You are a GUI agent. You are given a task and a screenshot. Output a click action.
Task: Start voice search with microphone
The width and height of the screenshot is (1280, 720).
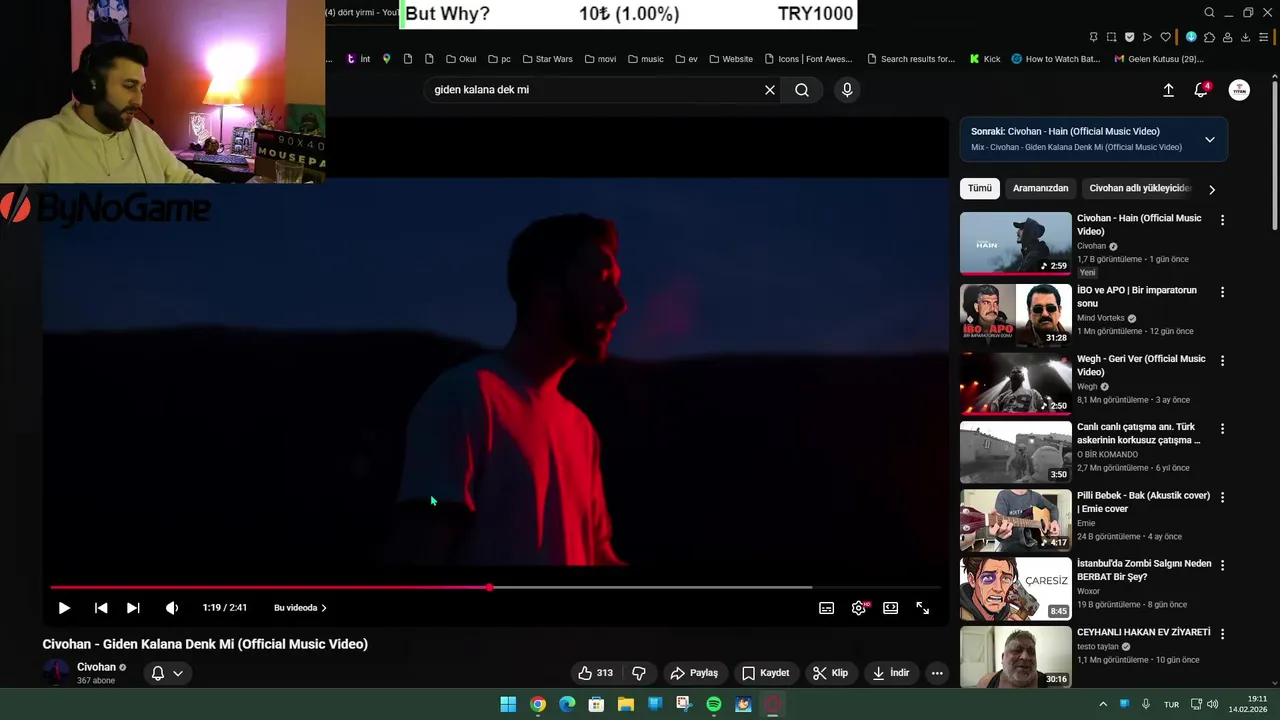coord(847,90)
